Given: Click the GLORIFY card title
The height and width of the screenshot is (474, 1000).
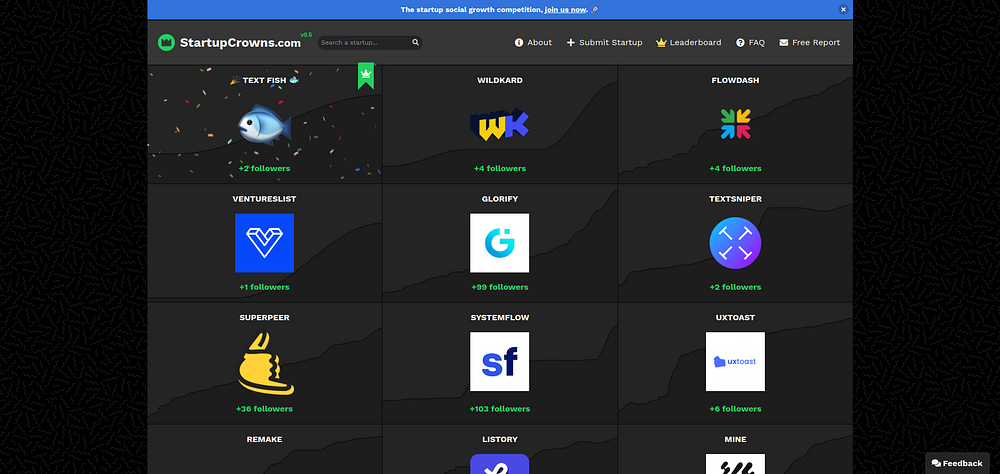Looking at the screenshot, I should (x=500, y=199).
